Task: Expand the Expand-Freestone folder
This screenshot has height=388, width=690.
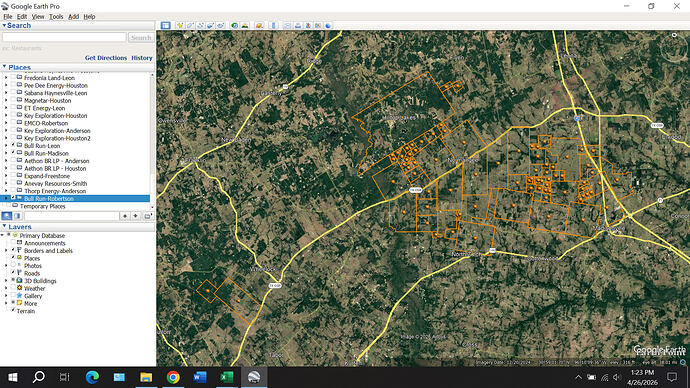Action: [6, 176]
